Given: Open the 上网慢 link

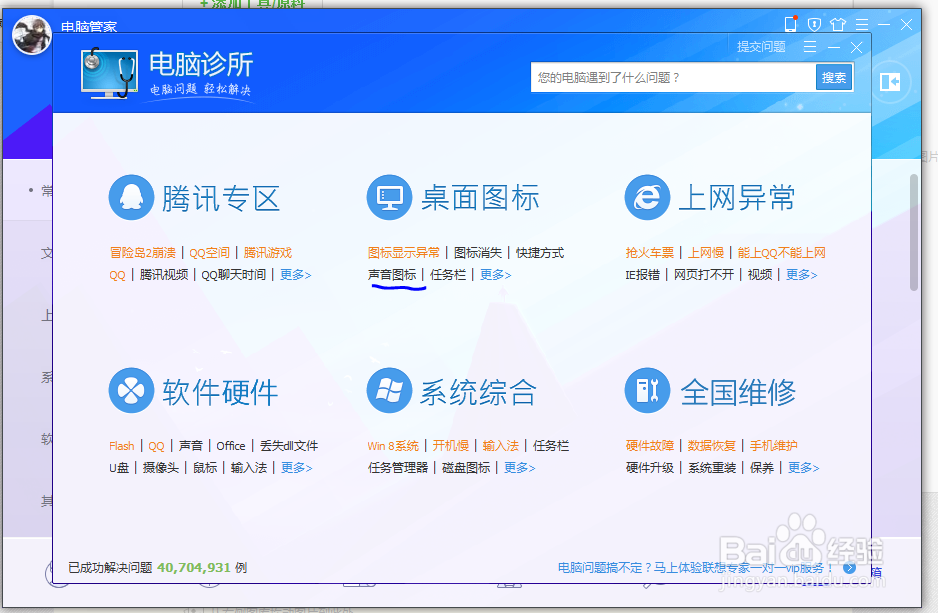Looking at the screenshot, I should pos(706,252).
